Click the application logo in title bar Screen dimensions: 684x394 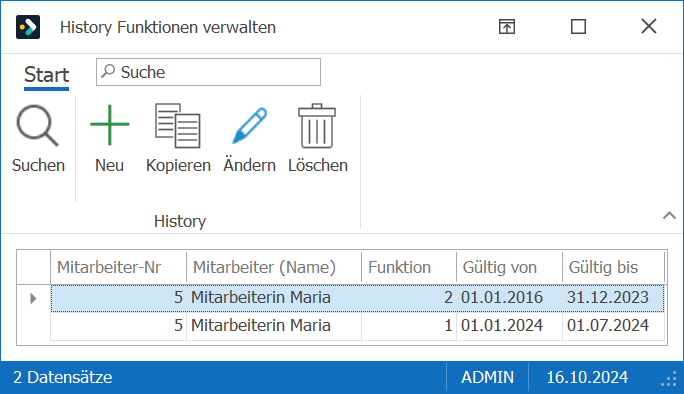(28, 27)
